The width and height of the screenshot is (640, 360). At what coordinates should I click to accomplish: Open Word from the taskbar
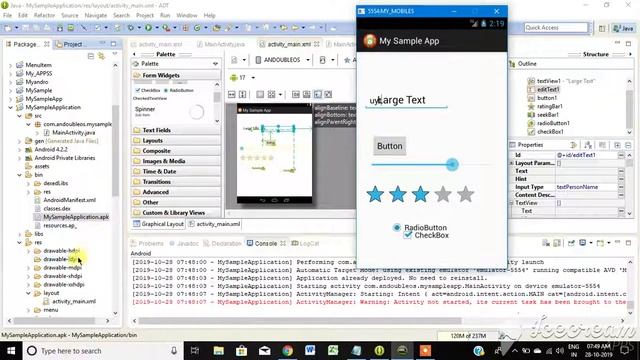click(310, 351)
